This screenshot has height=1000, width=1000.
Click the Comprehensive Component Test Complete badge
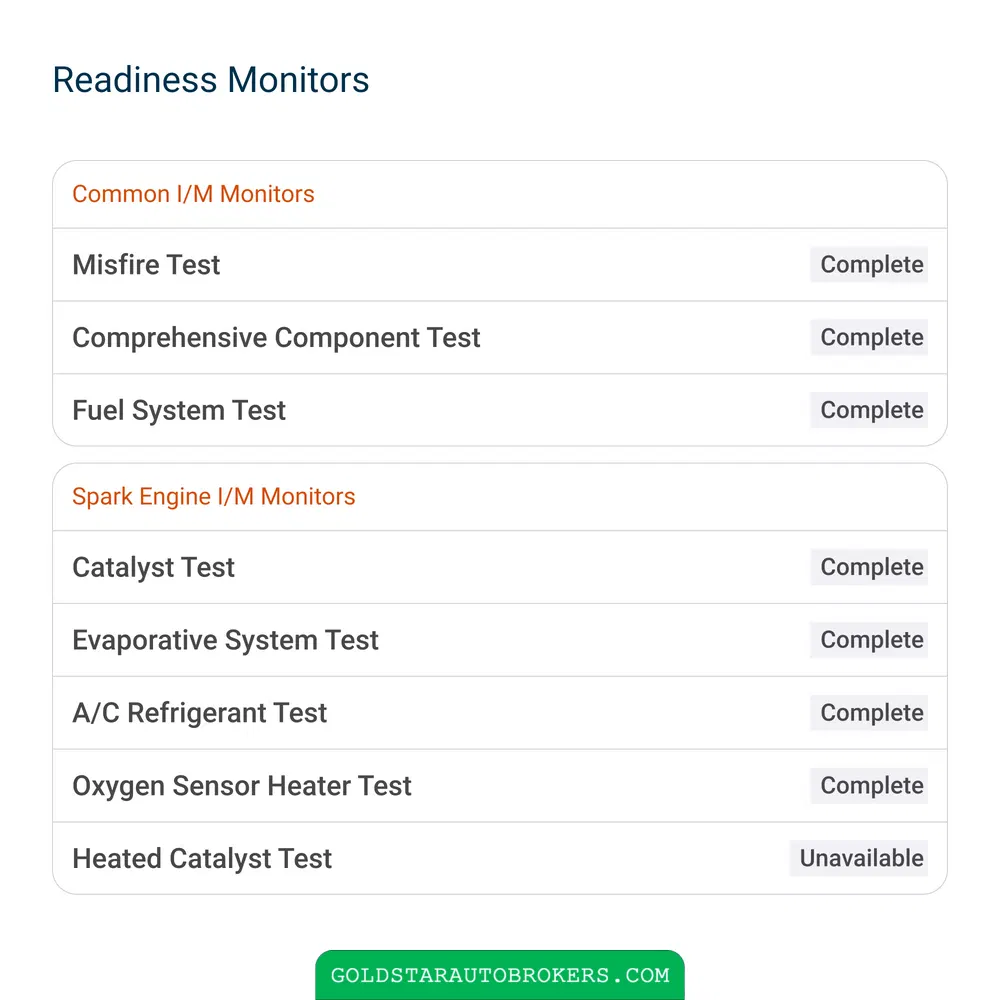click(x=869, y=337)
